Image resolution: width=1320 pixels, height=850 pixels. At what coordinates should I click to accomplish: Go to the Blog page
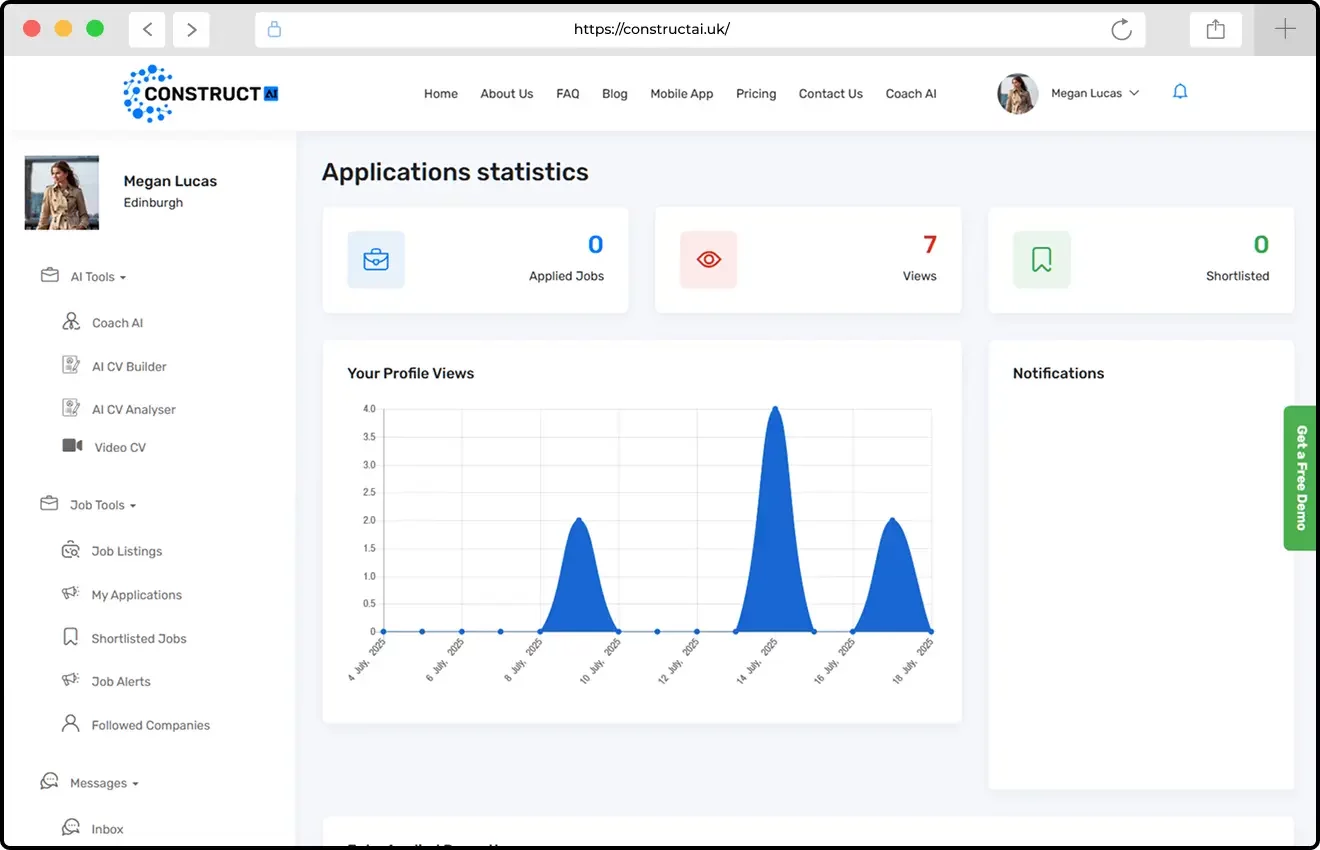pyautogui.click(x=615, y=94)
